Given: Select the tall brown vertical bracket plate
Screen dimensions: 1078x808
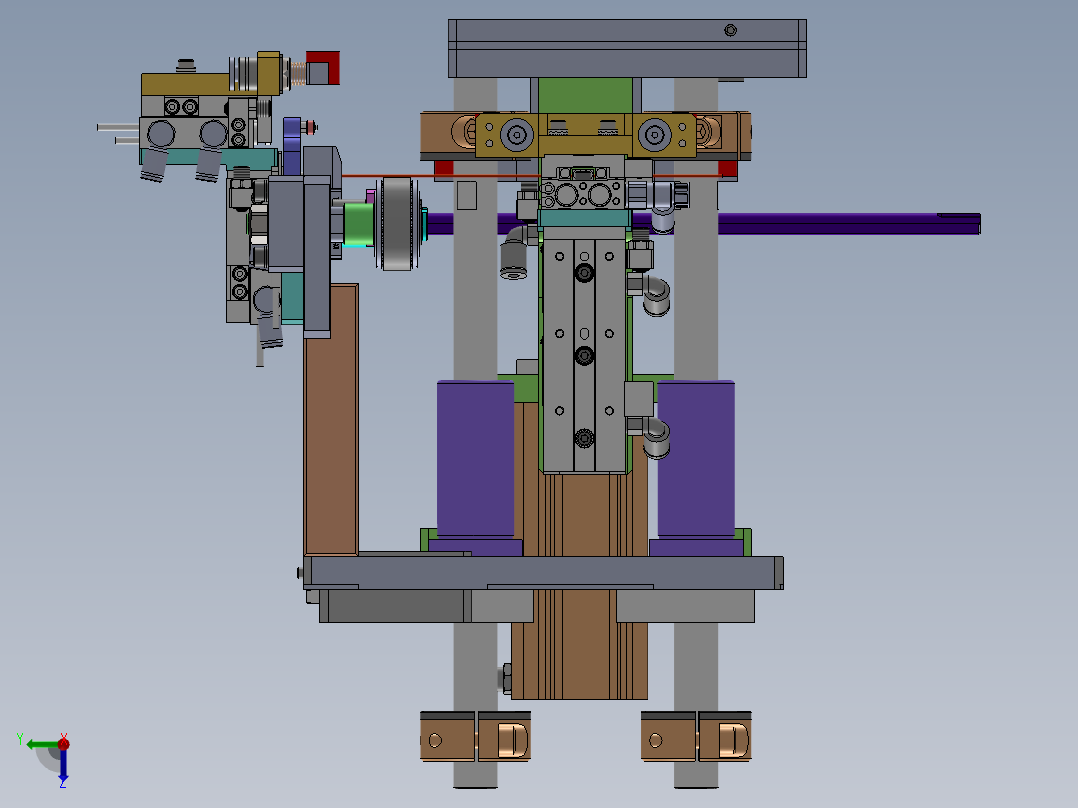Looking at the screenshot, I should 331,419.
